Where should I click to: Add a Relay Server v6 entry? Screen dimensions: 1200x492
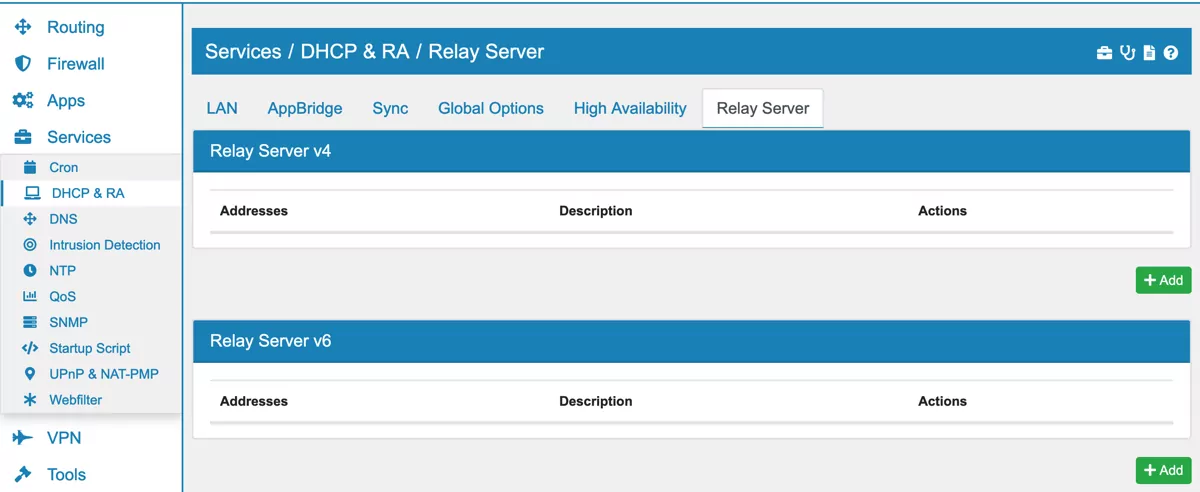pos(1163,470)
